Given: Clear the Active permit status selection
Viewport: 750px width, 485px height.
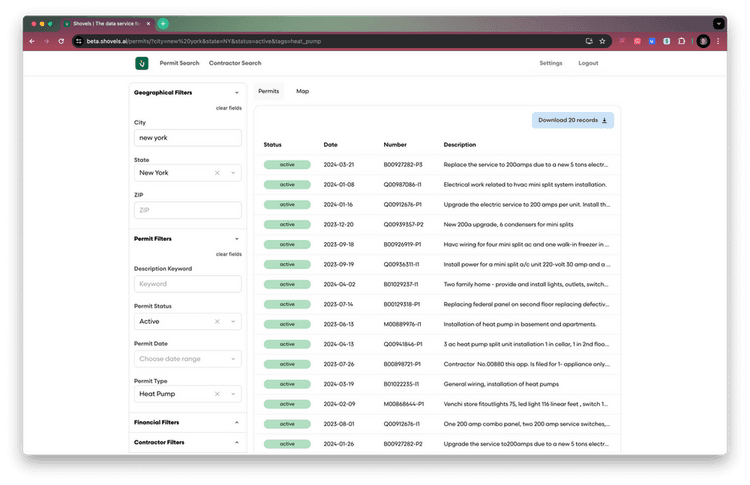Looking at the screenshot, I should (x=217, y=322).
